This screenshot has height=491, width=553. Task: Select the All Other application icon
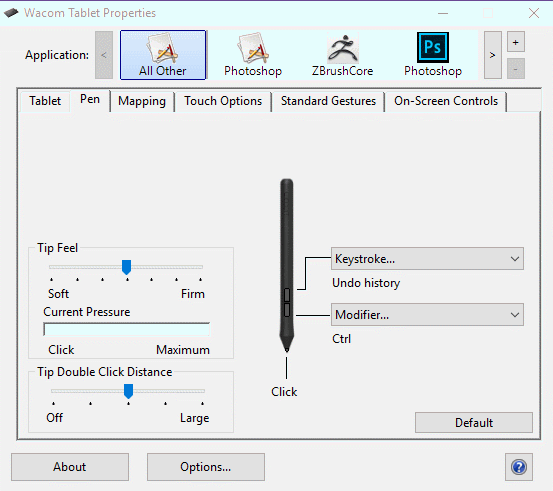(163, 55)
